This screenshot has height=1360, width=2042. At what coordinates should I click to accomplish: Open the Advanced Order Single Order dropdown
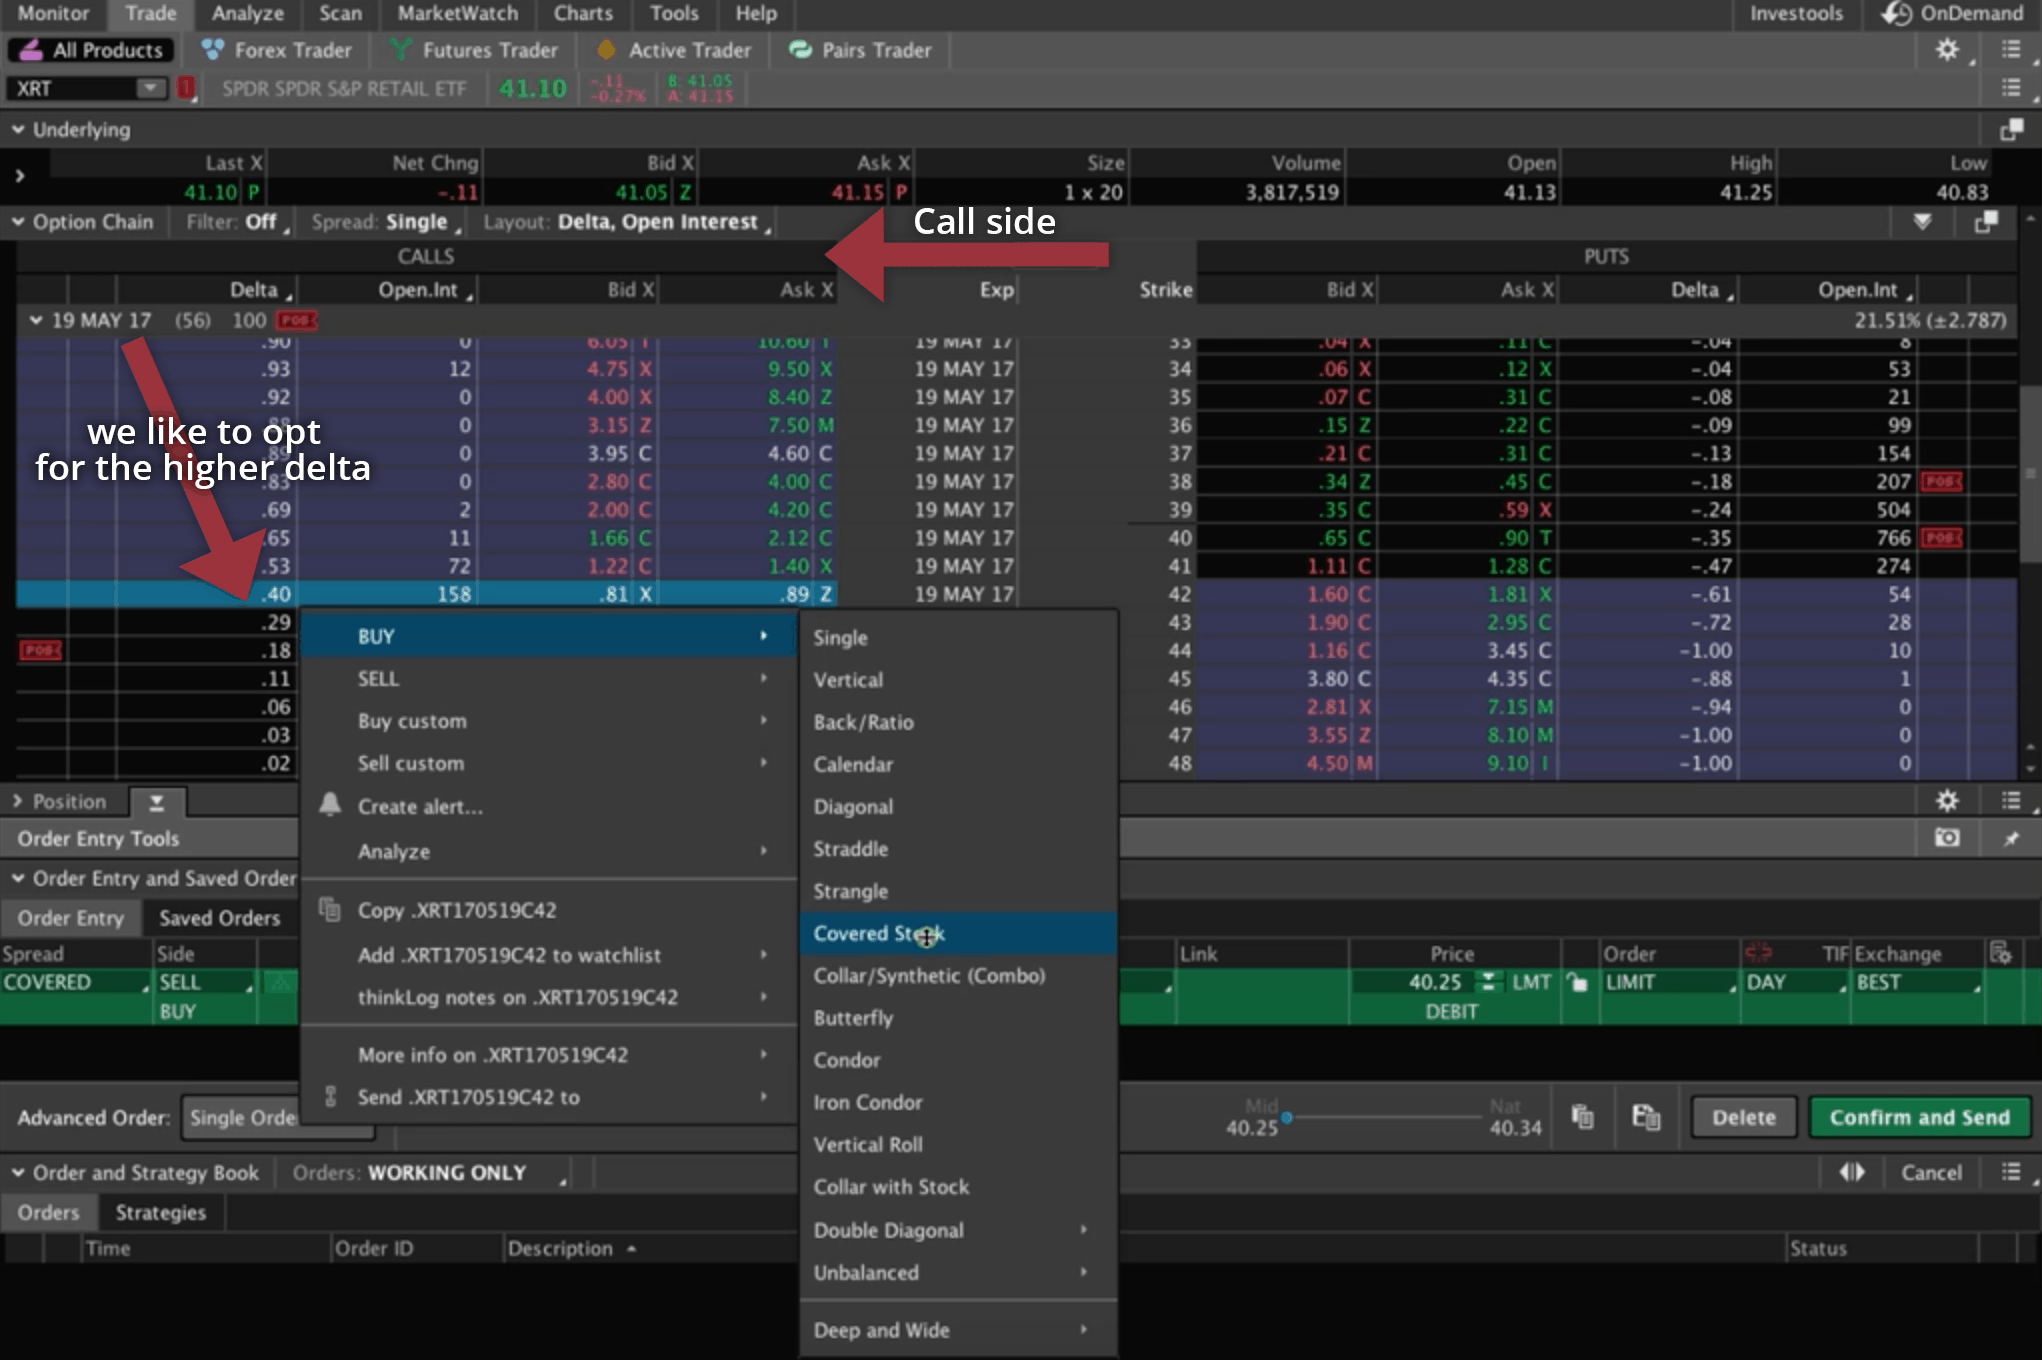(278, 1117)
